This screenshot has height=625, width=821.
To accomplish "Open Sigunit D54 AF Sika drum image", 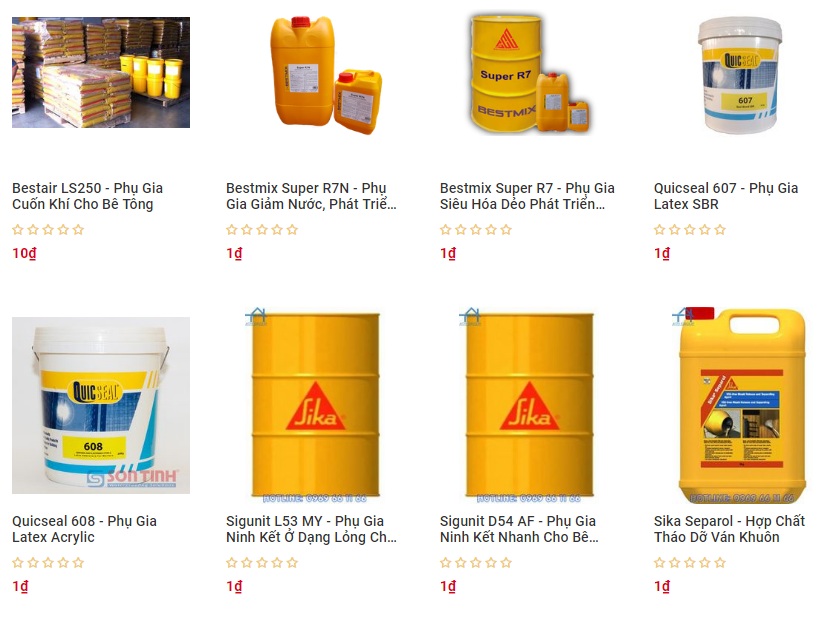I will 529,405.
